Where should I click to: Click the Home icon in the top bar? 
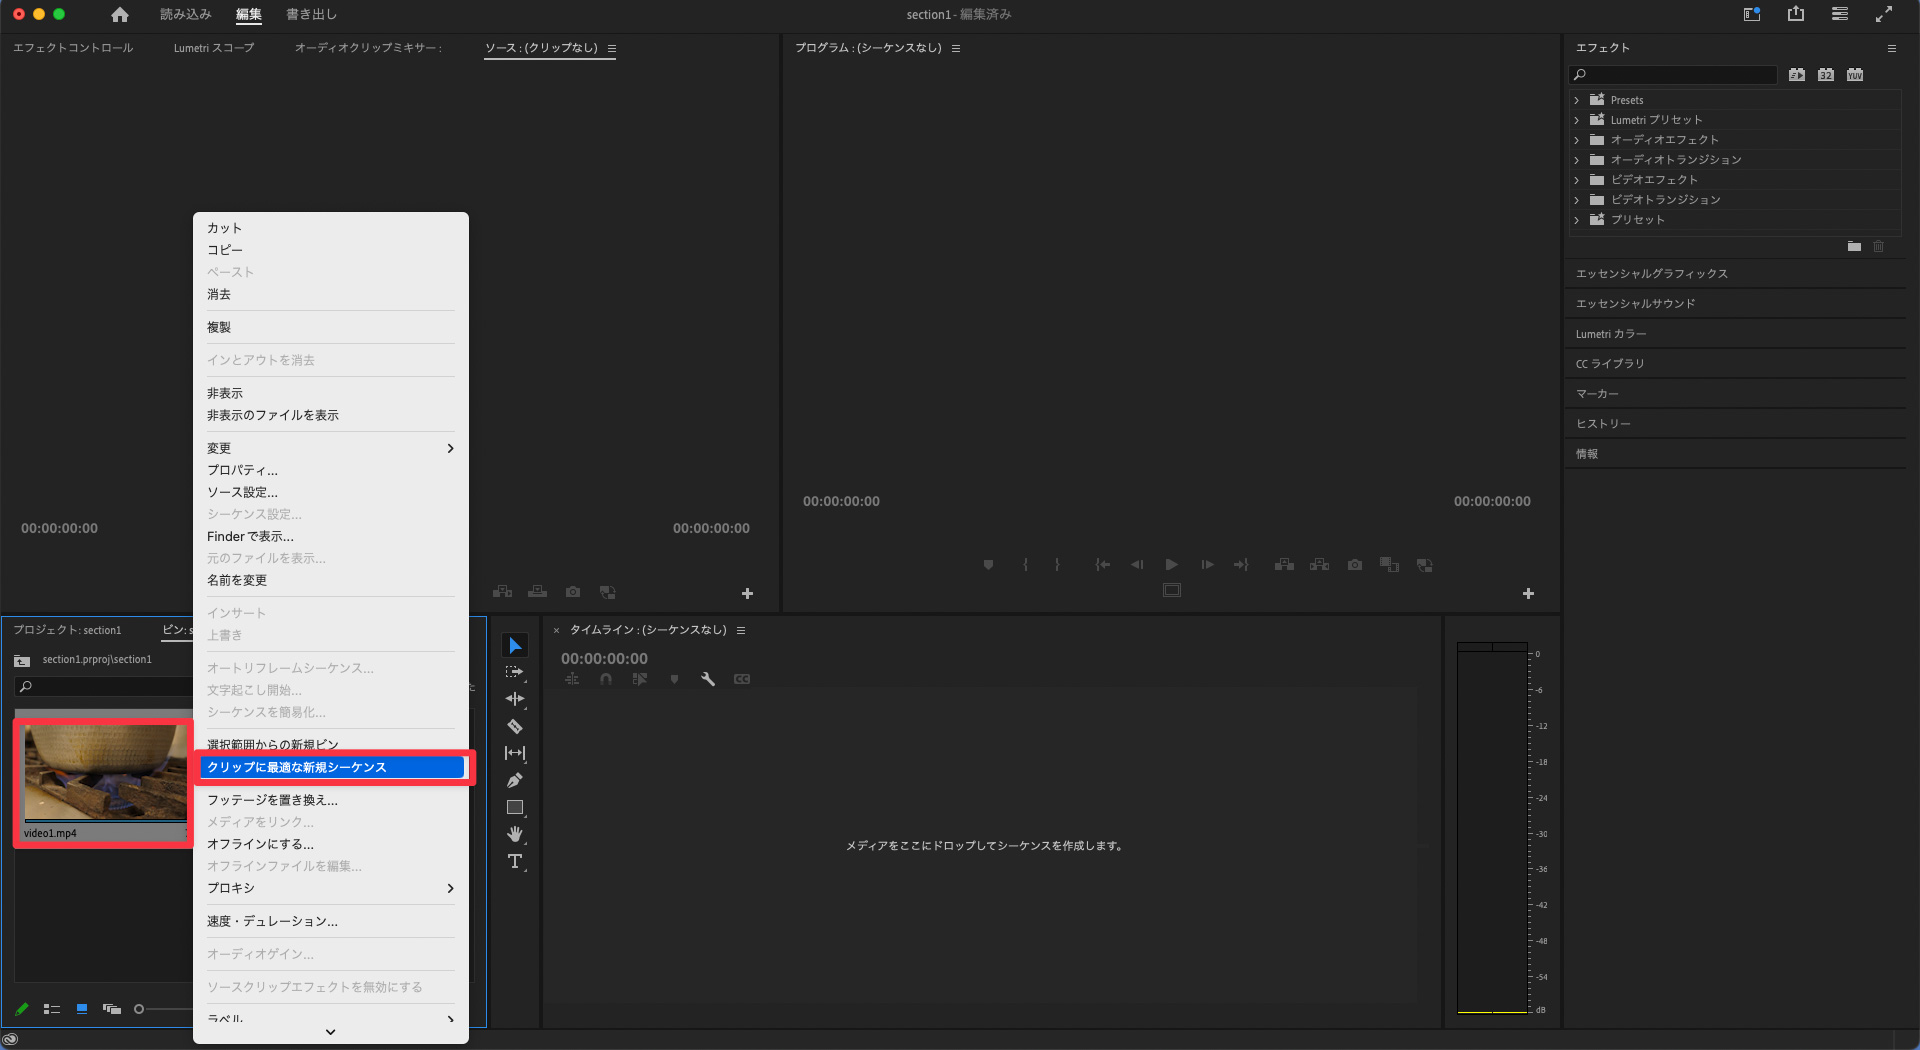point(120,15)
